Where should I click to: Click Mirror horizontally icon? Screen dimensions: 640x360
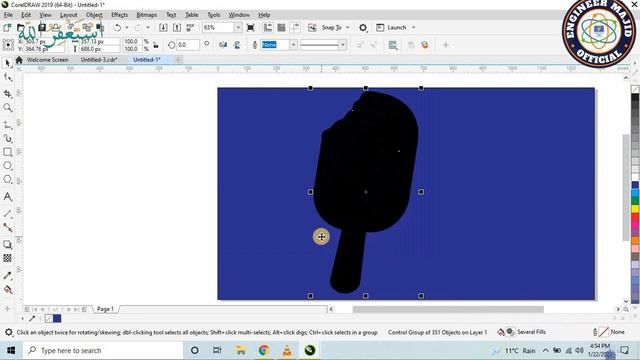223,45
